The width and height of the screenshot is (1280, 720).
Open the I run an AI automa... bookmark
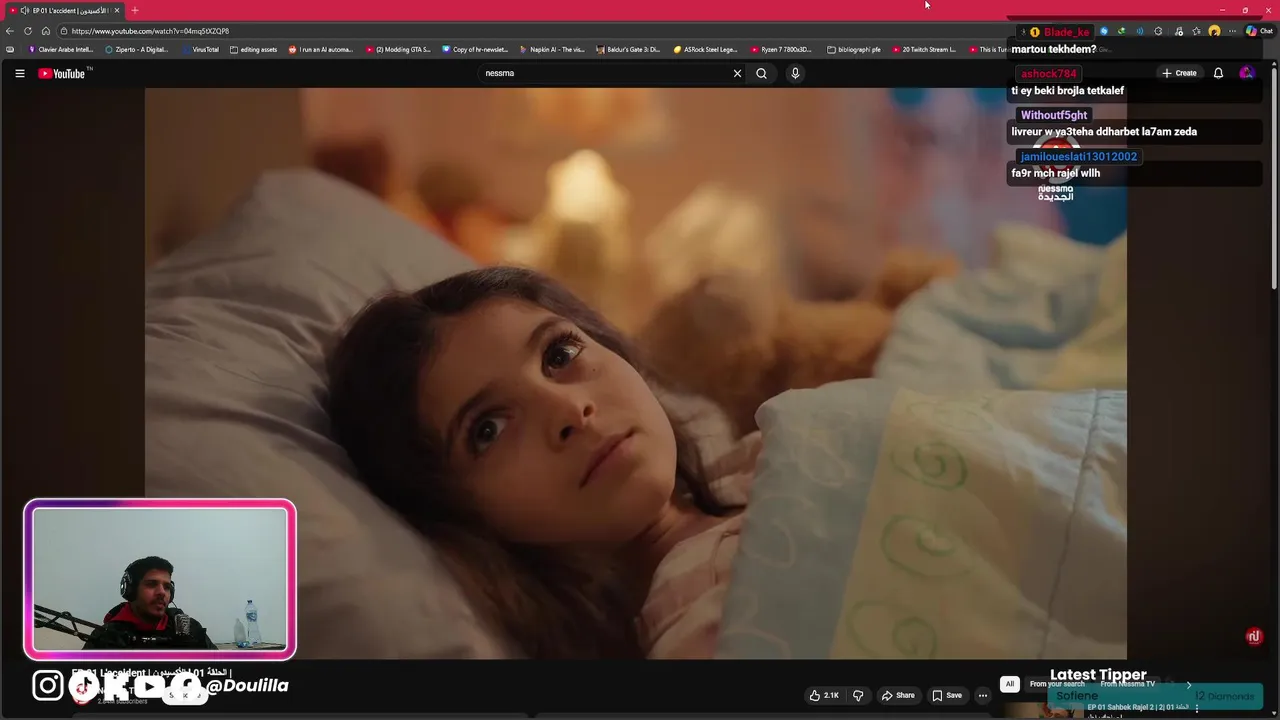click(321, 49)
